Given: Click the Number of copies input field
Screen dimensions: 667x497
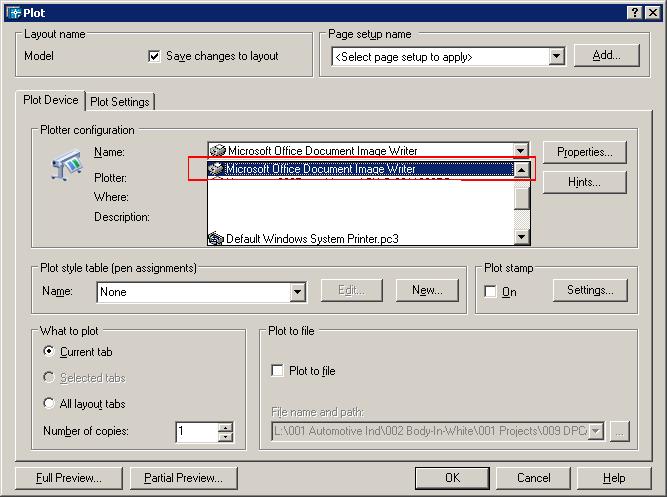Looking at the screenshot, I should 197,431.
